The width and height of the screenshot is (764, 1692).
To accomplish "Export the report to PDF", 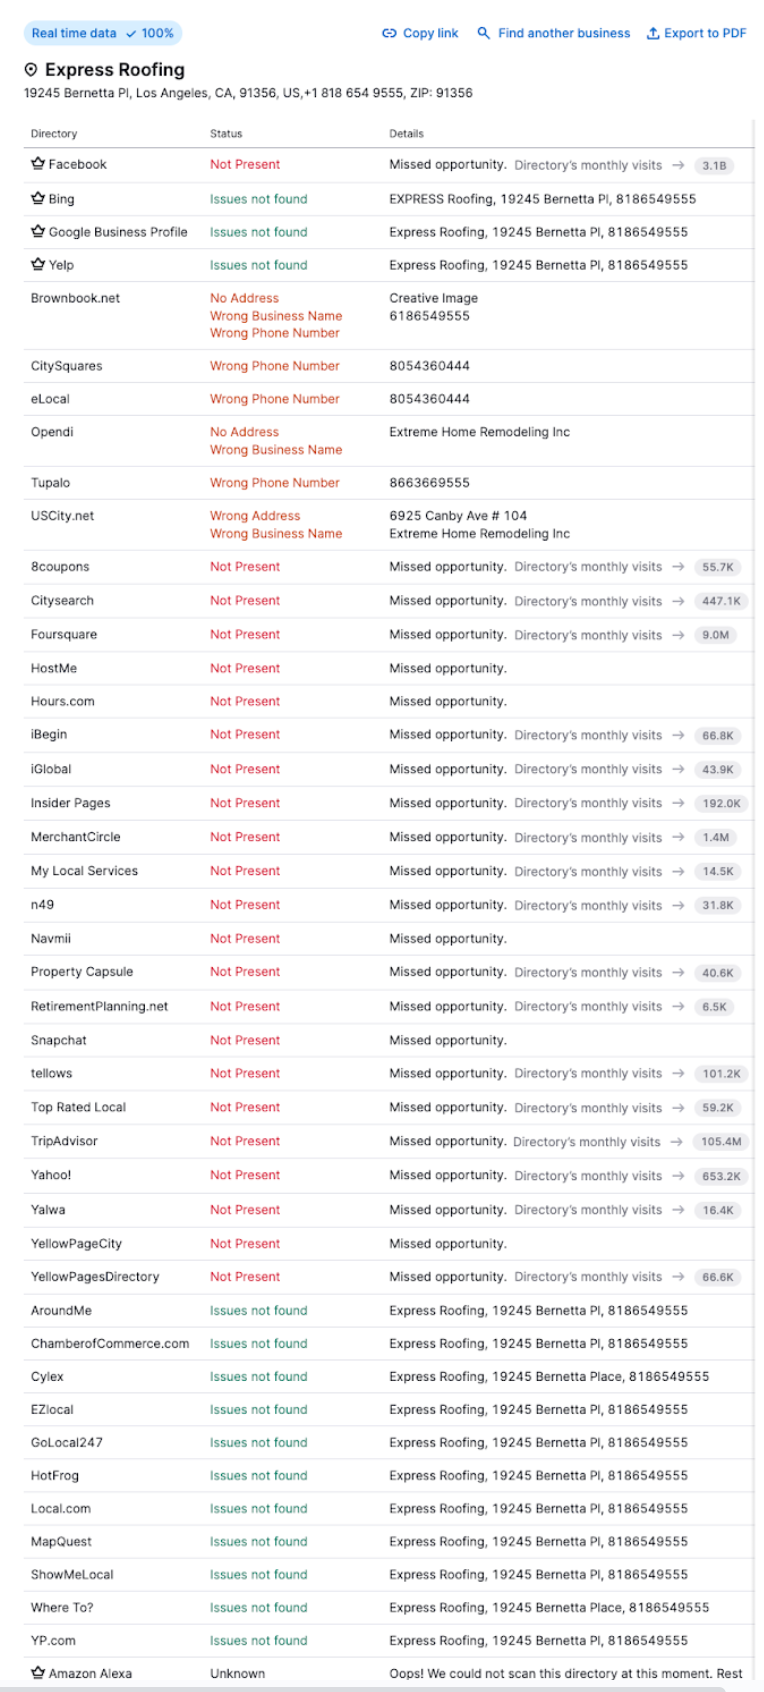I will coord(702,33).
